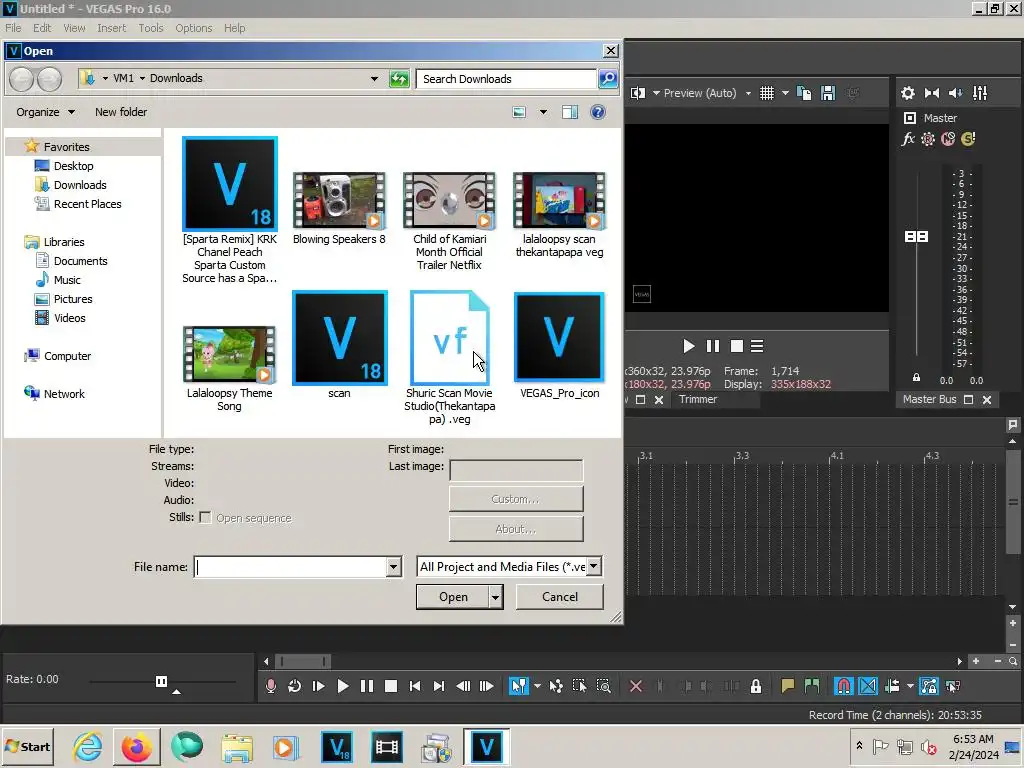Viewport: 1024px width, 768px height.
Task: Toggle Dim Output speaker icon
Action: pos(955,93)
